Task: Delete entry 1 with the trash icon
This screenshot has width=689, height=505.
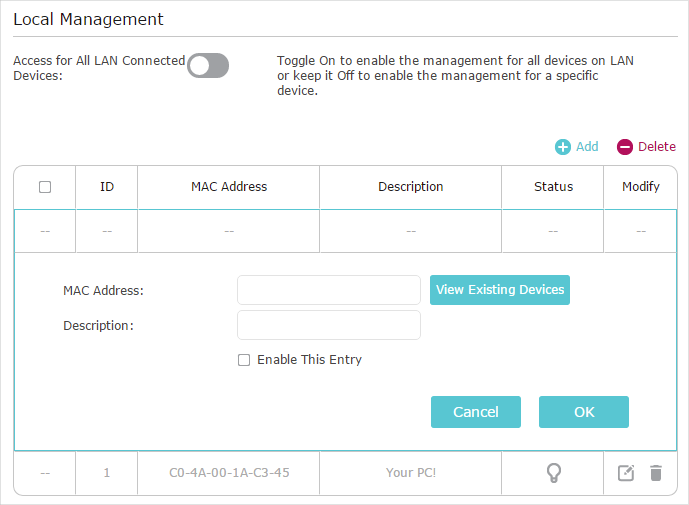Action: [x=656, y=473]
